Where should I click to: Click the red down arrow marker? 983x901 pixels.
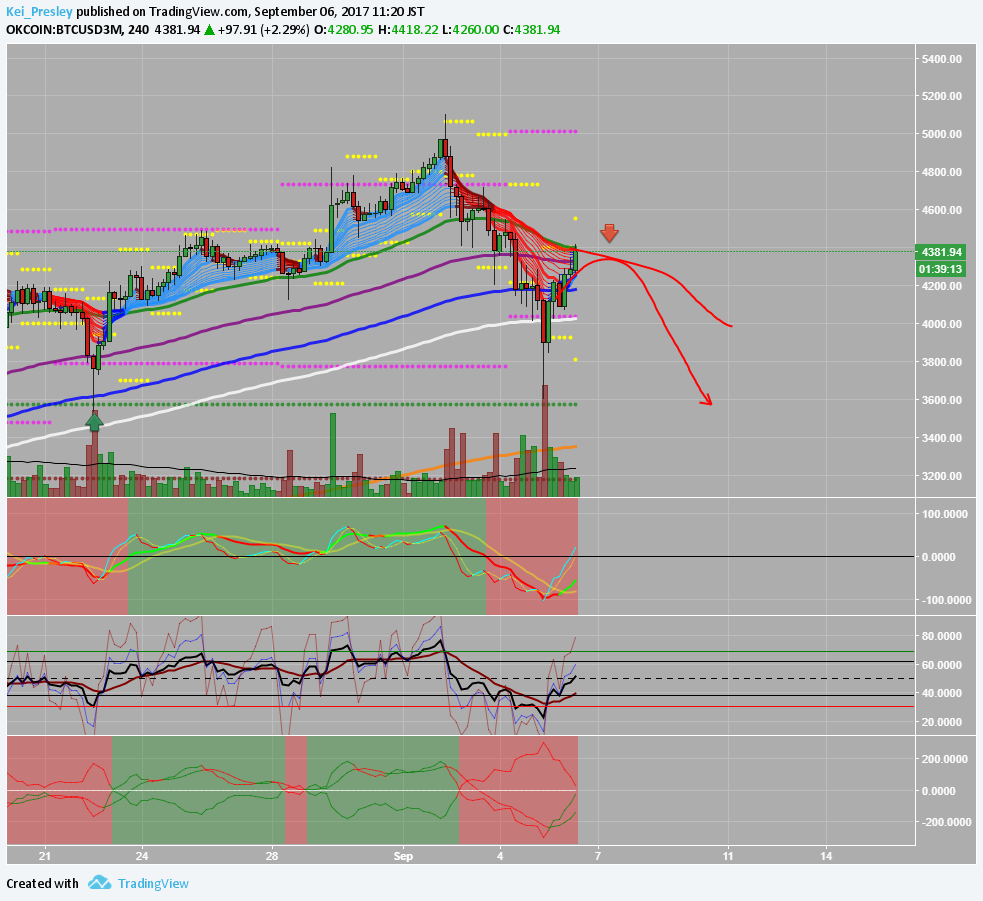point(609,233)
